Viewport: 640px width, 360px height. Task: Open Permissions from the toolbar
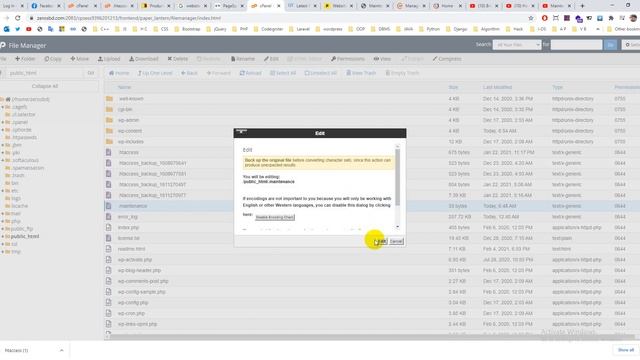(x=348, y=59)
